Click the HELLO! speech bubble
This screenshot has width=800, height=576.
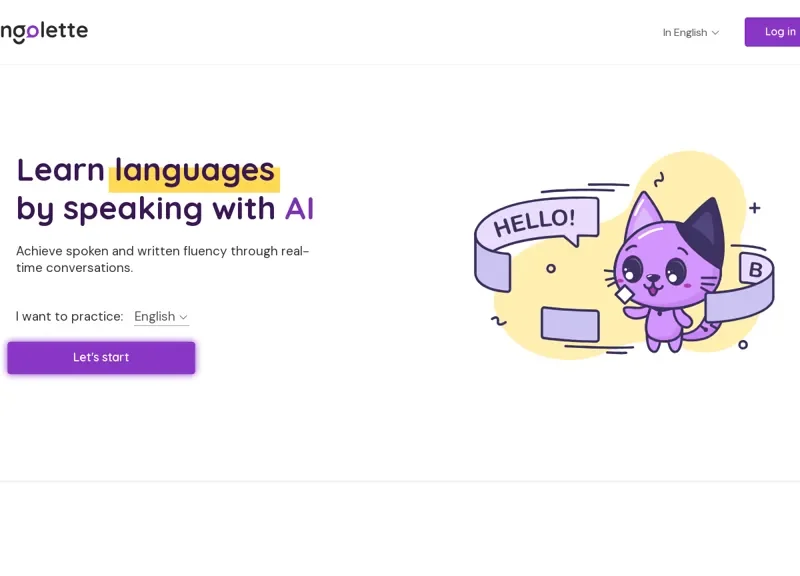pos(537,222)
